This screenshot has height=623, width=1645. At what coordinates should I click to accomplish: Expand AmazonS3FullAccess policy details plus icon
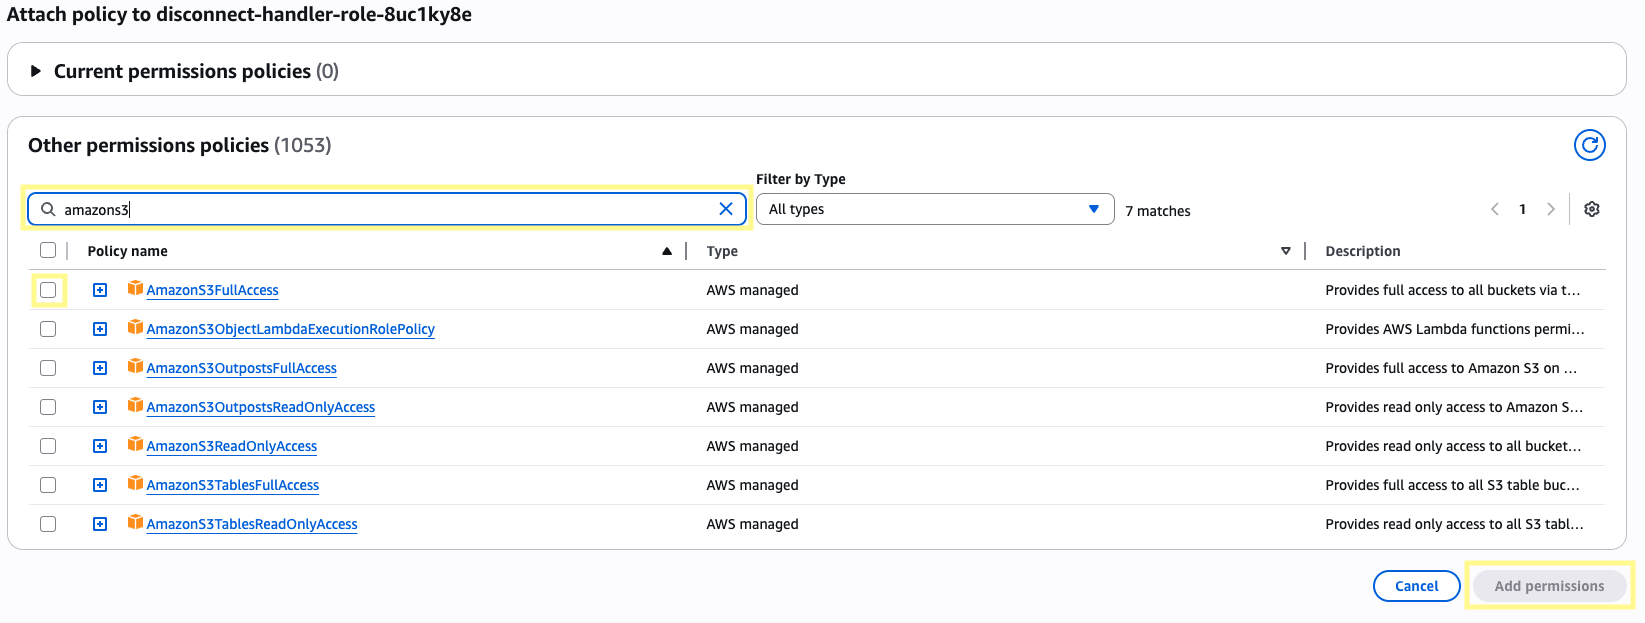(x=100, y=290)
